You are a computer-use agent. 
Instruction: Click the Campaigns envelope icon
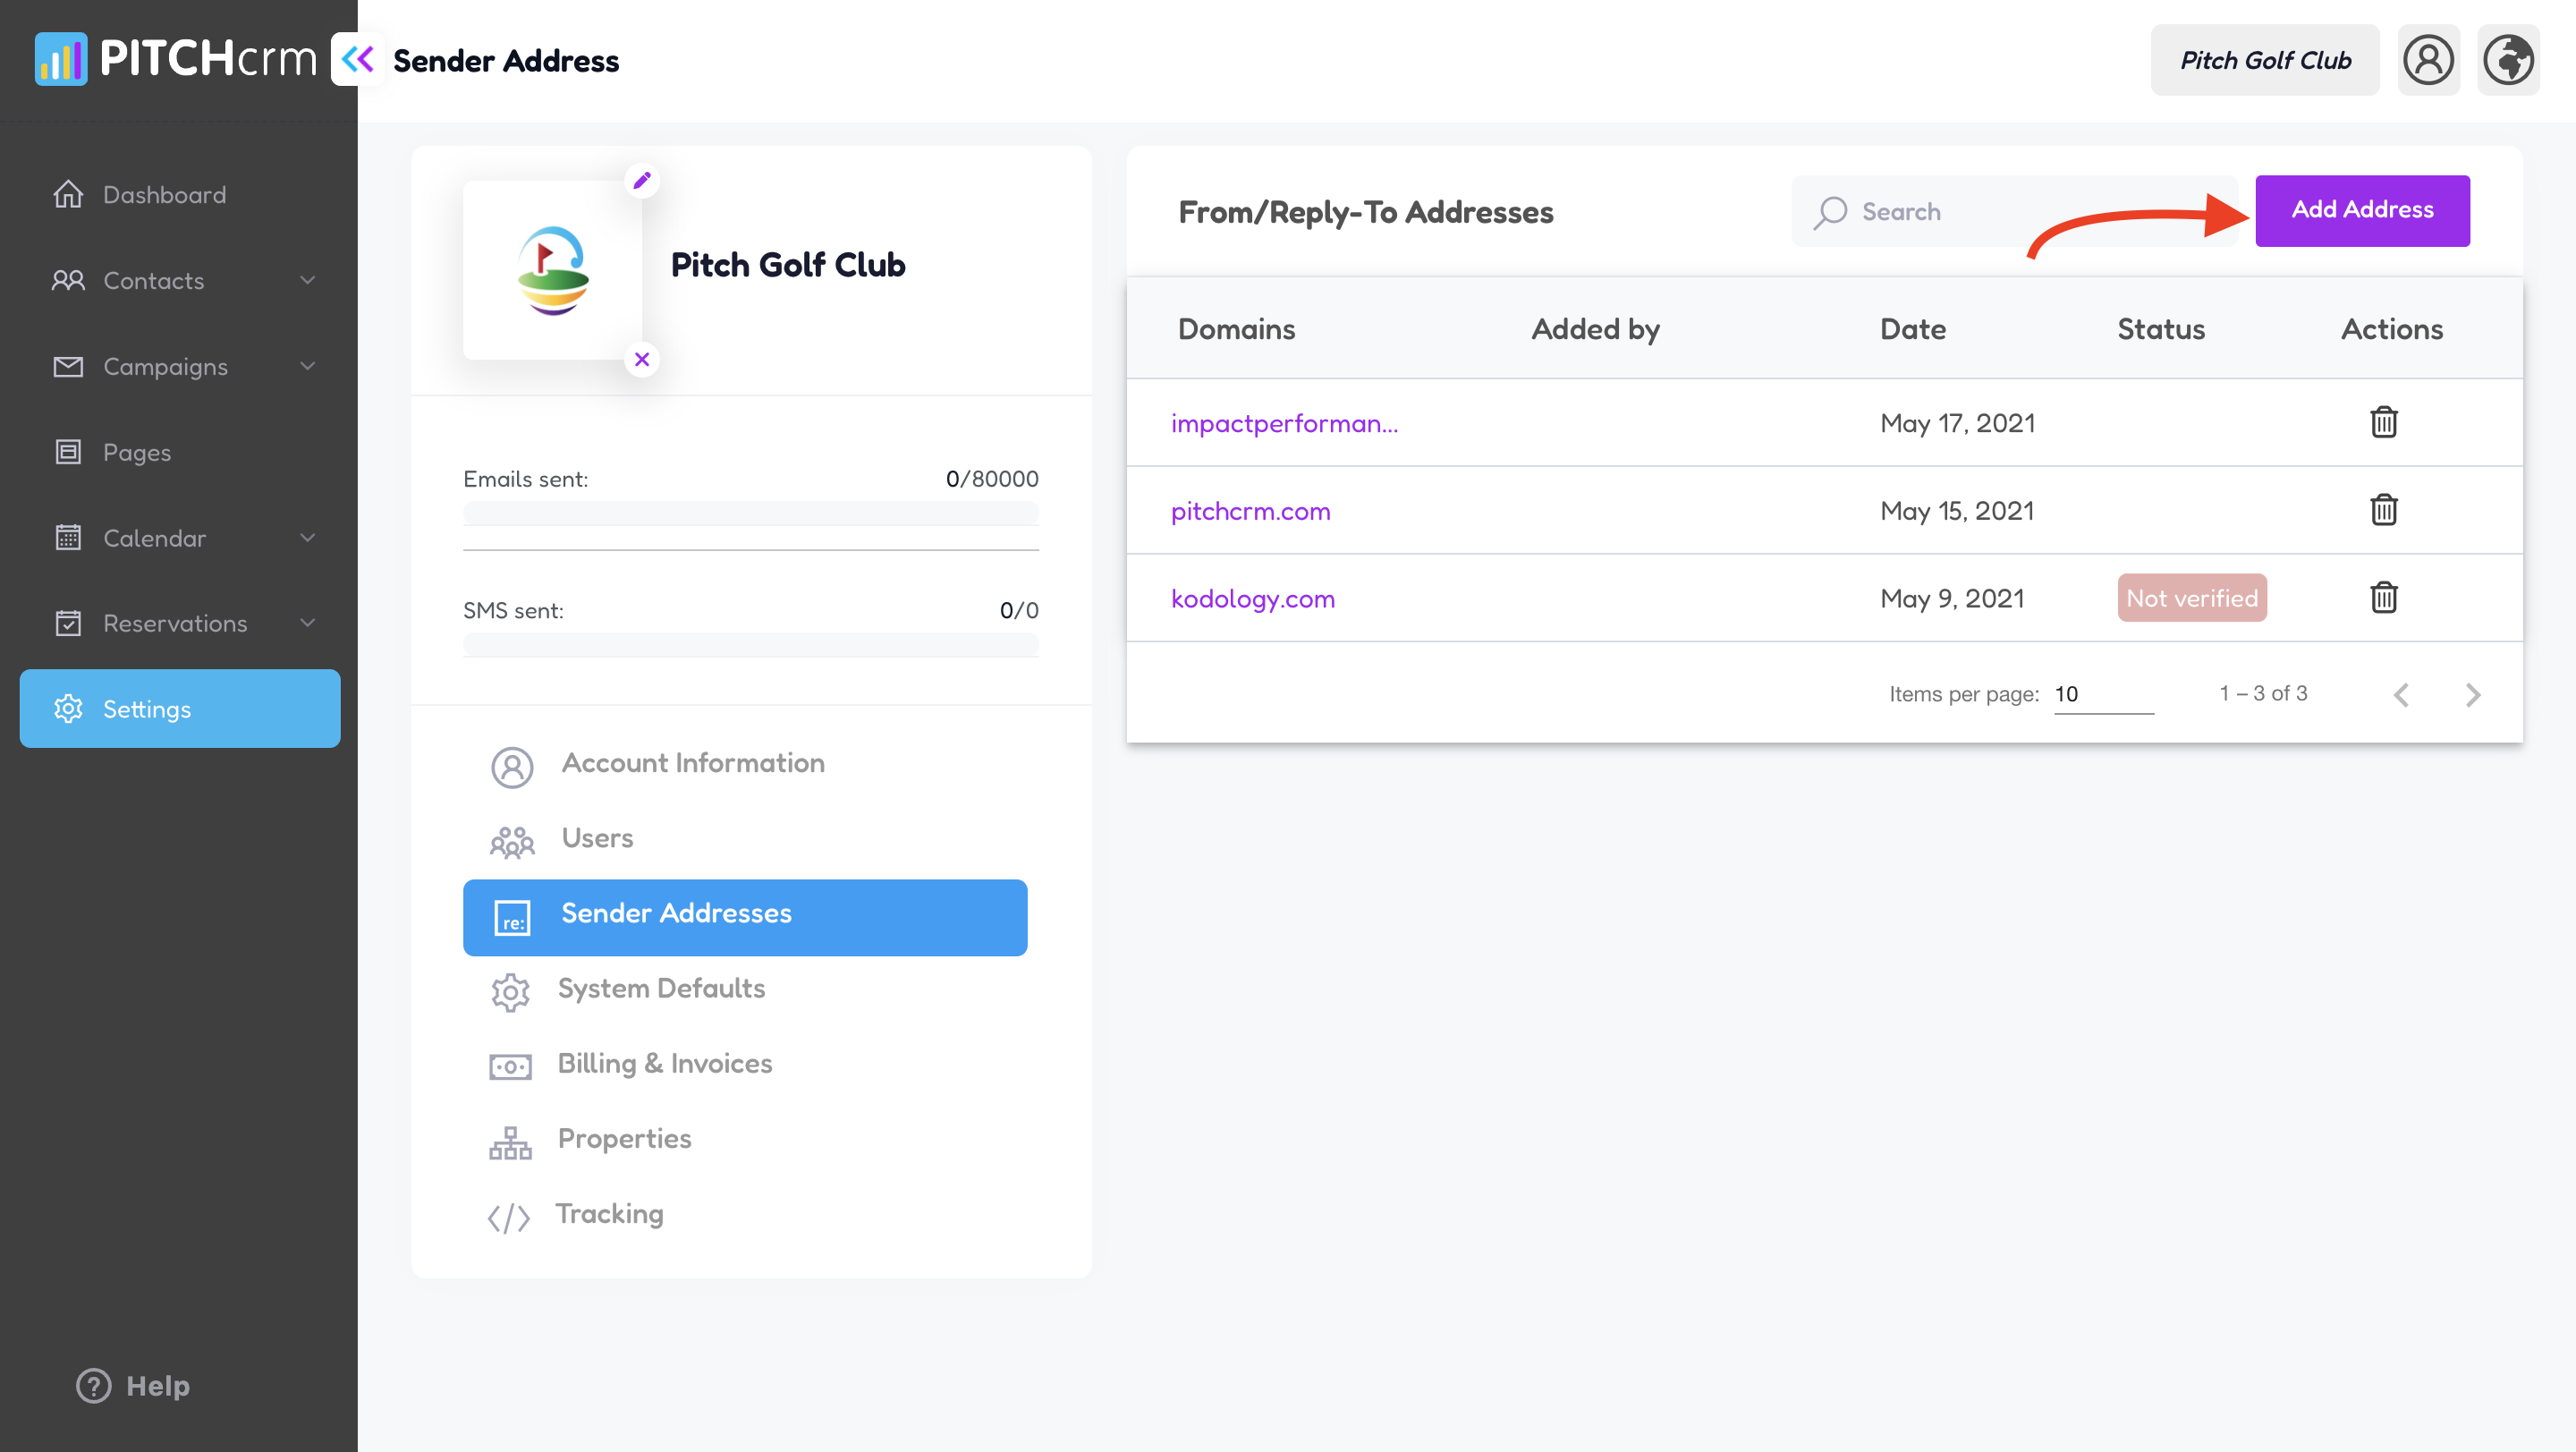pyautogui.click(x=68, y=366)
